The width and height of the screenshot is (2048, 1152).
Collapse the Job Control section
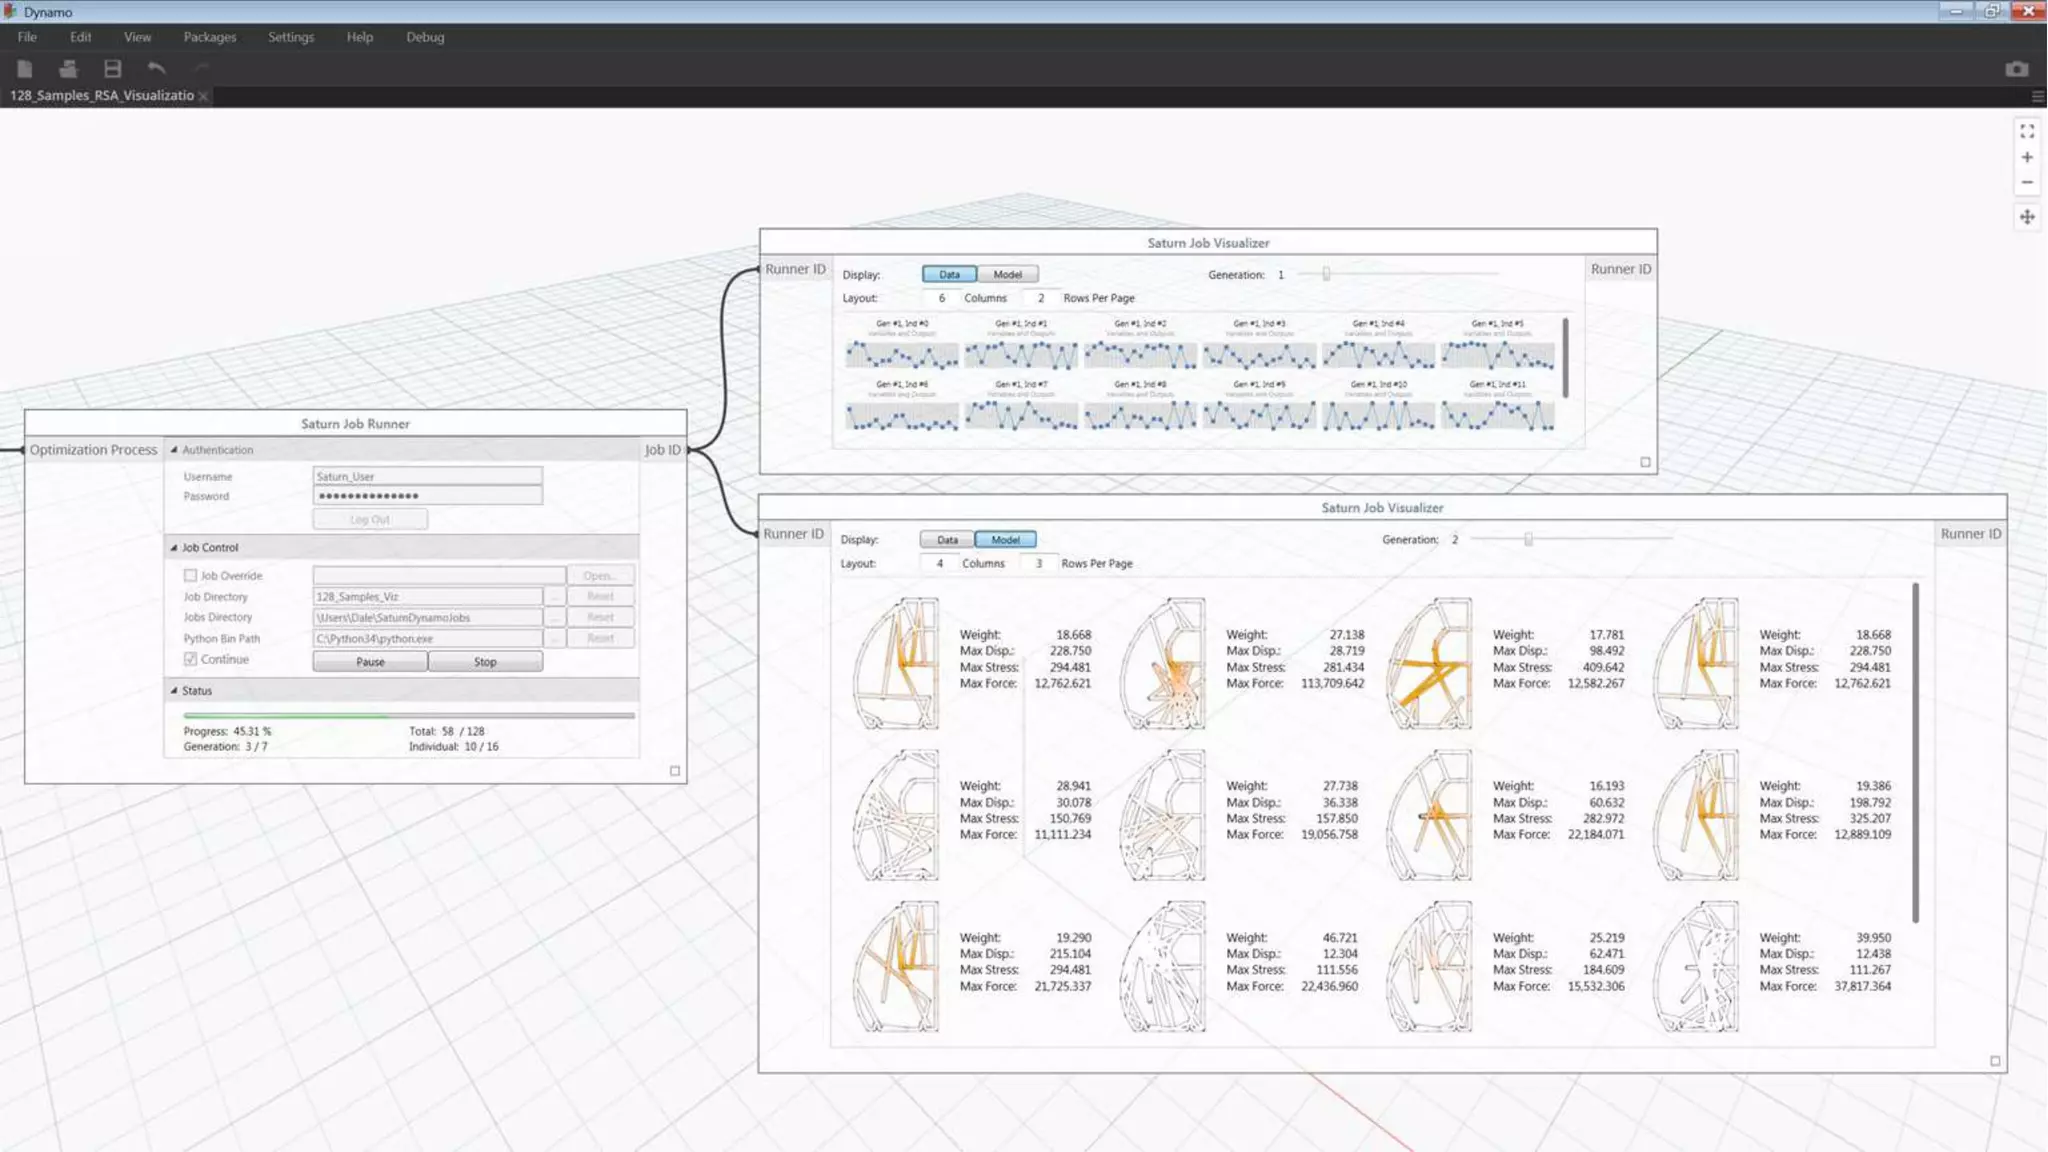coord(174,548)
